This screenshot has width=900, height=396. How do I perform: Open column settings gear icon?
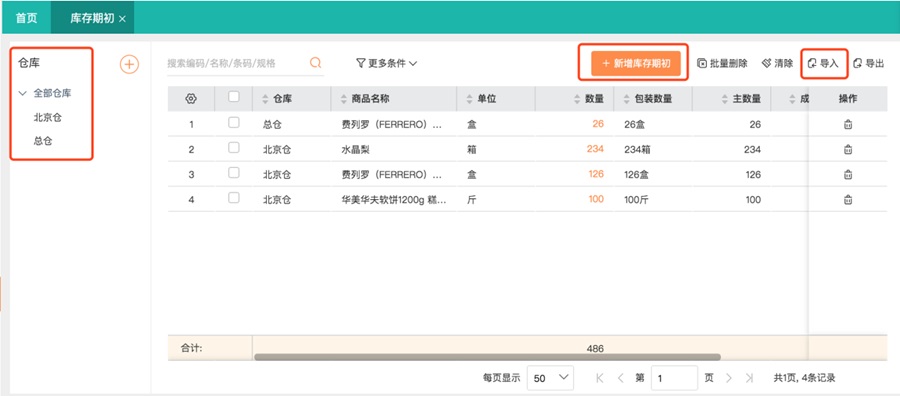tap(191, 99)
